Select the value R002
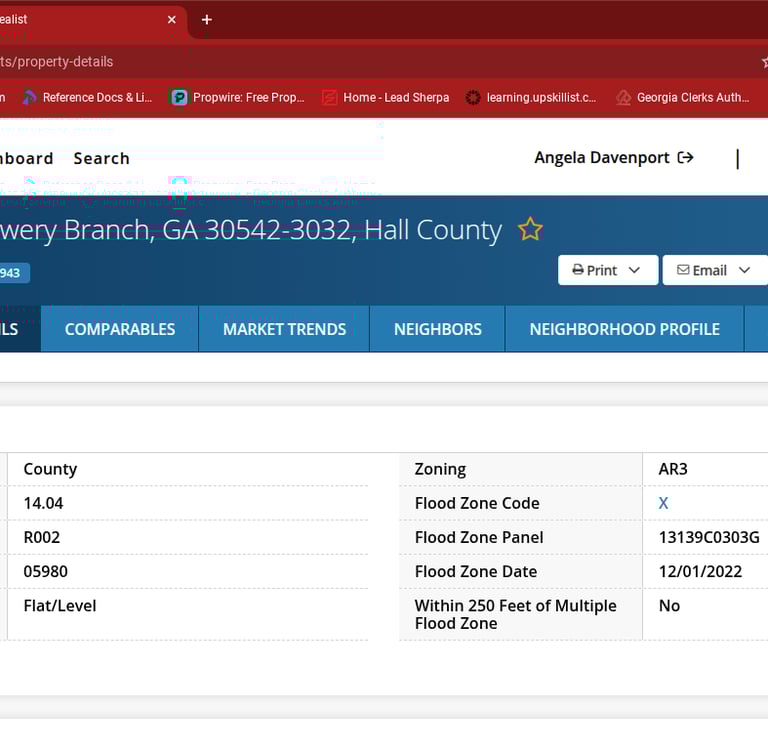768x750 pixels. [x=42, y=537]
